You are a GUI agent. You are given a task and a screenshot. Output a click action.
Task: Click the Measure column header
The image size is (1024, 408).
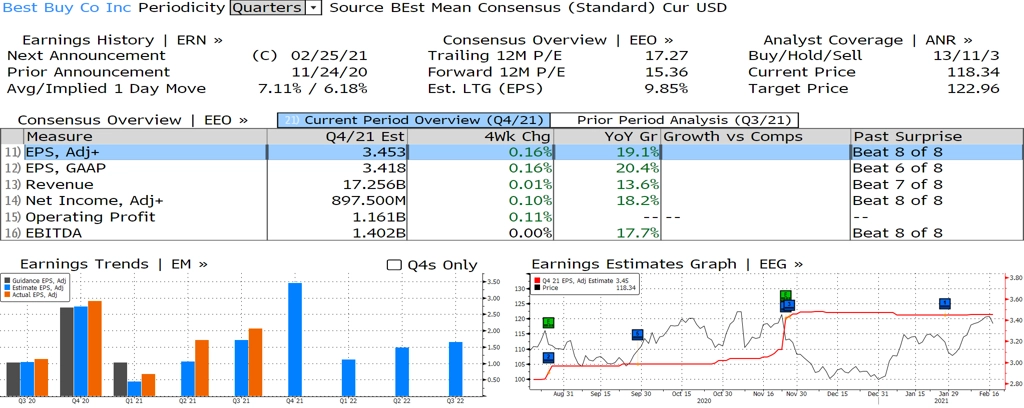point(146,136)
